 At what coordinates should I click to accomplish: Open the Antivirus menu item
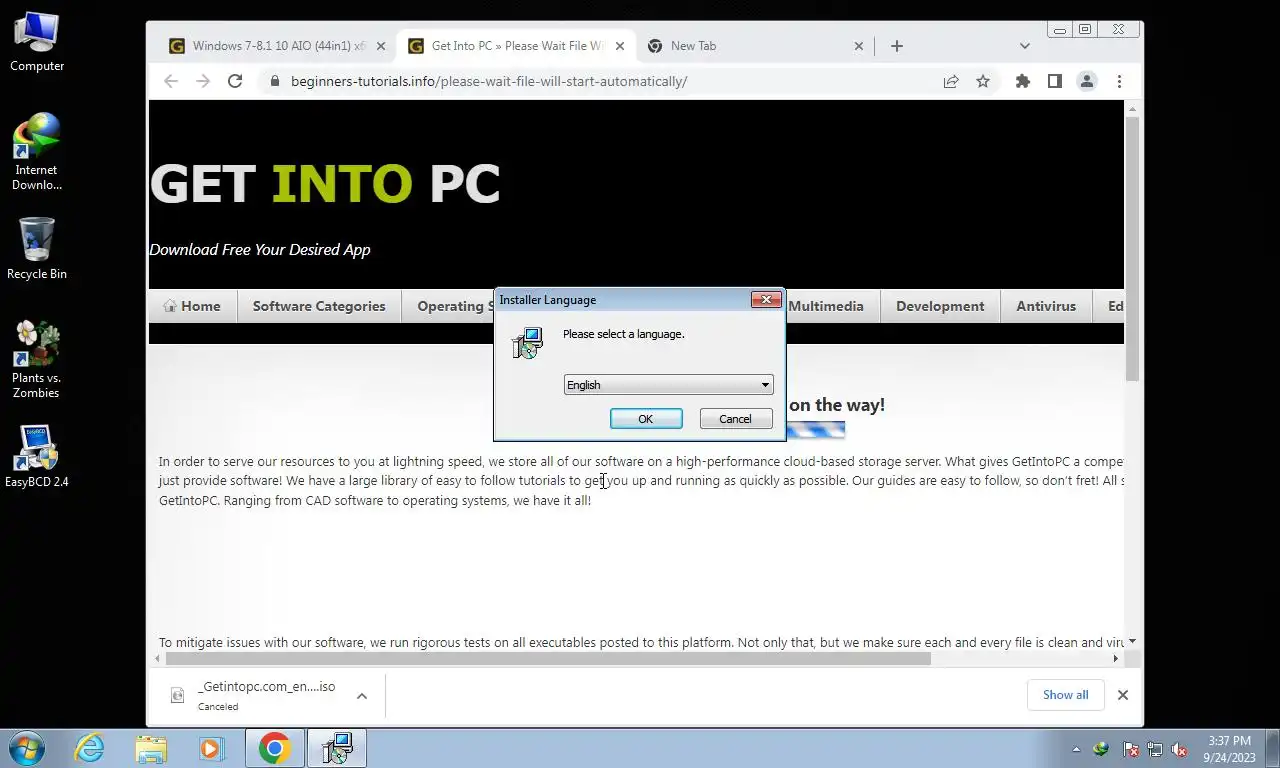point(1046,306)
